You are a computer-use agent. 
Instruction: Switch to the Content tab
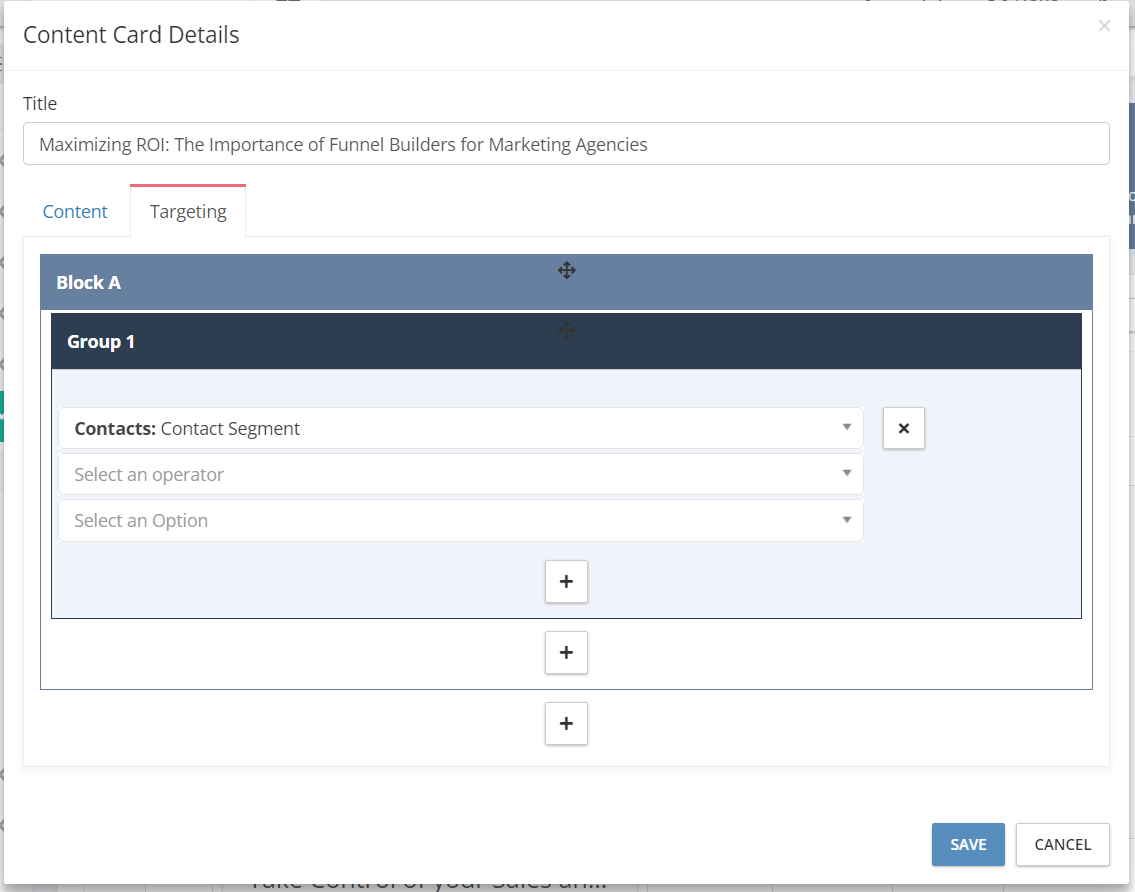point(75,211)
